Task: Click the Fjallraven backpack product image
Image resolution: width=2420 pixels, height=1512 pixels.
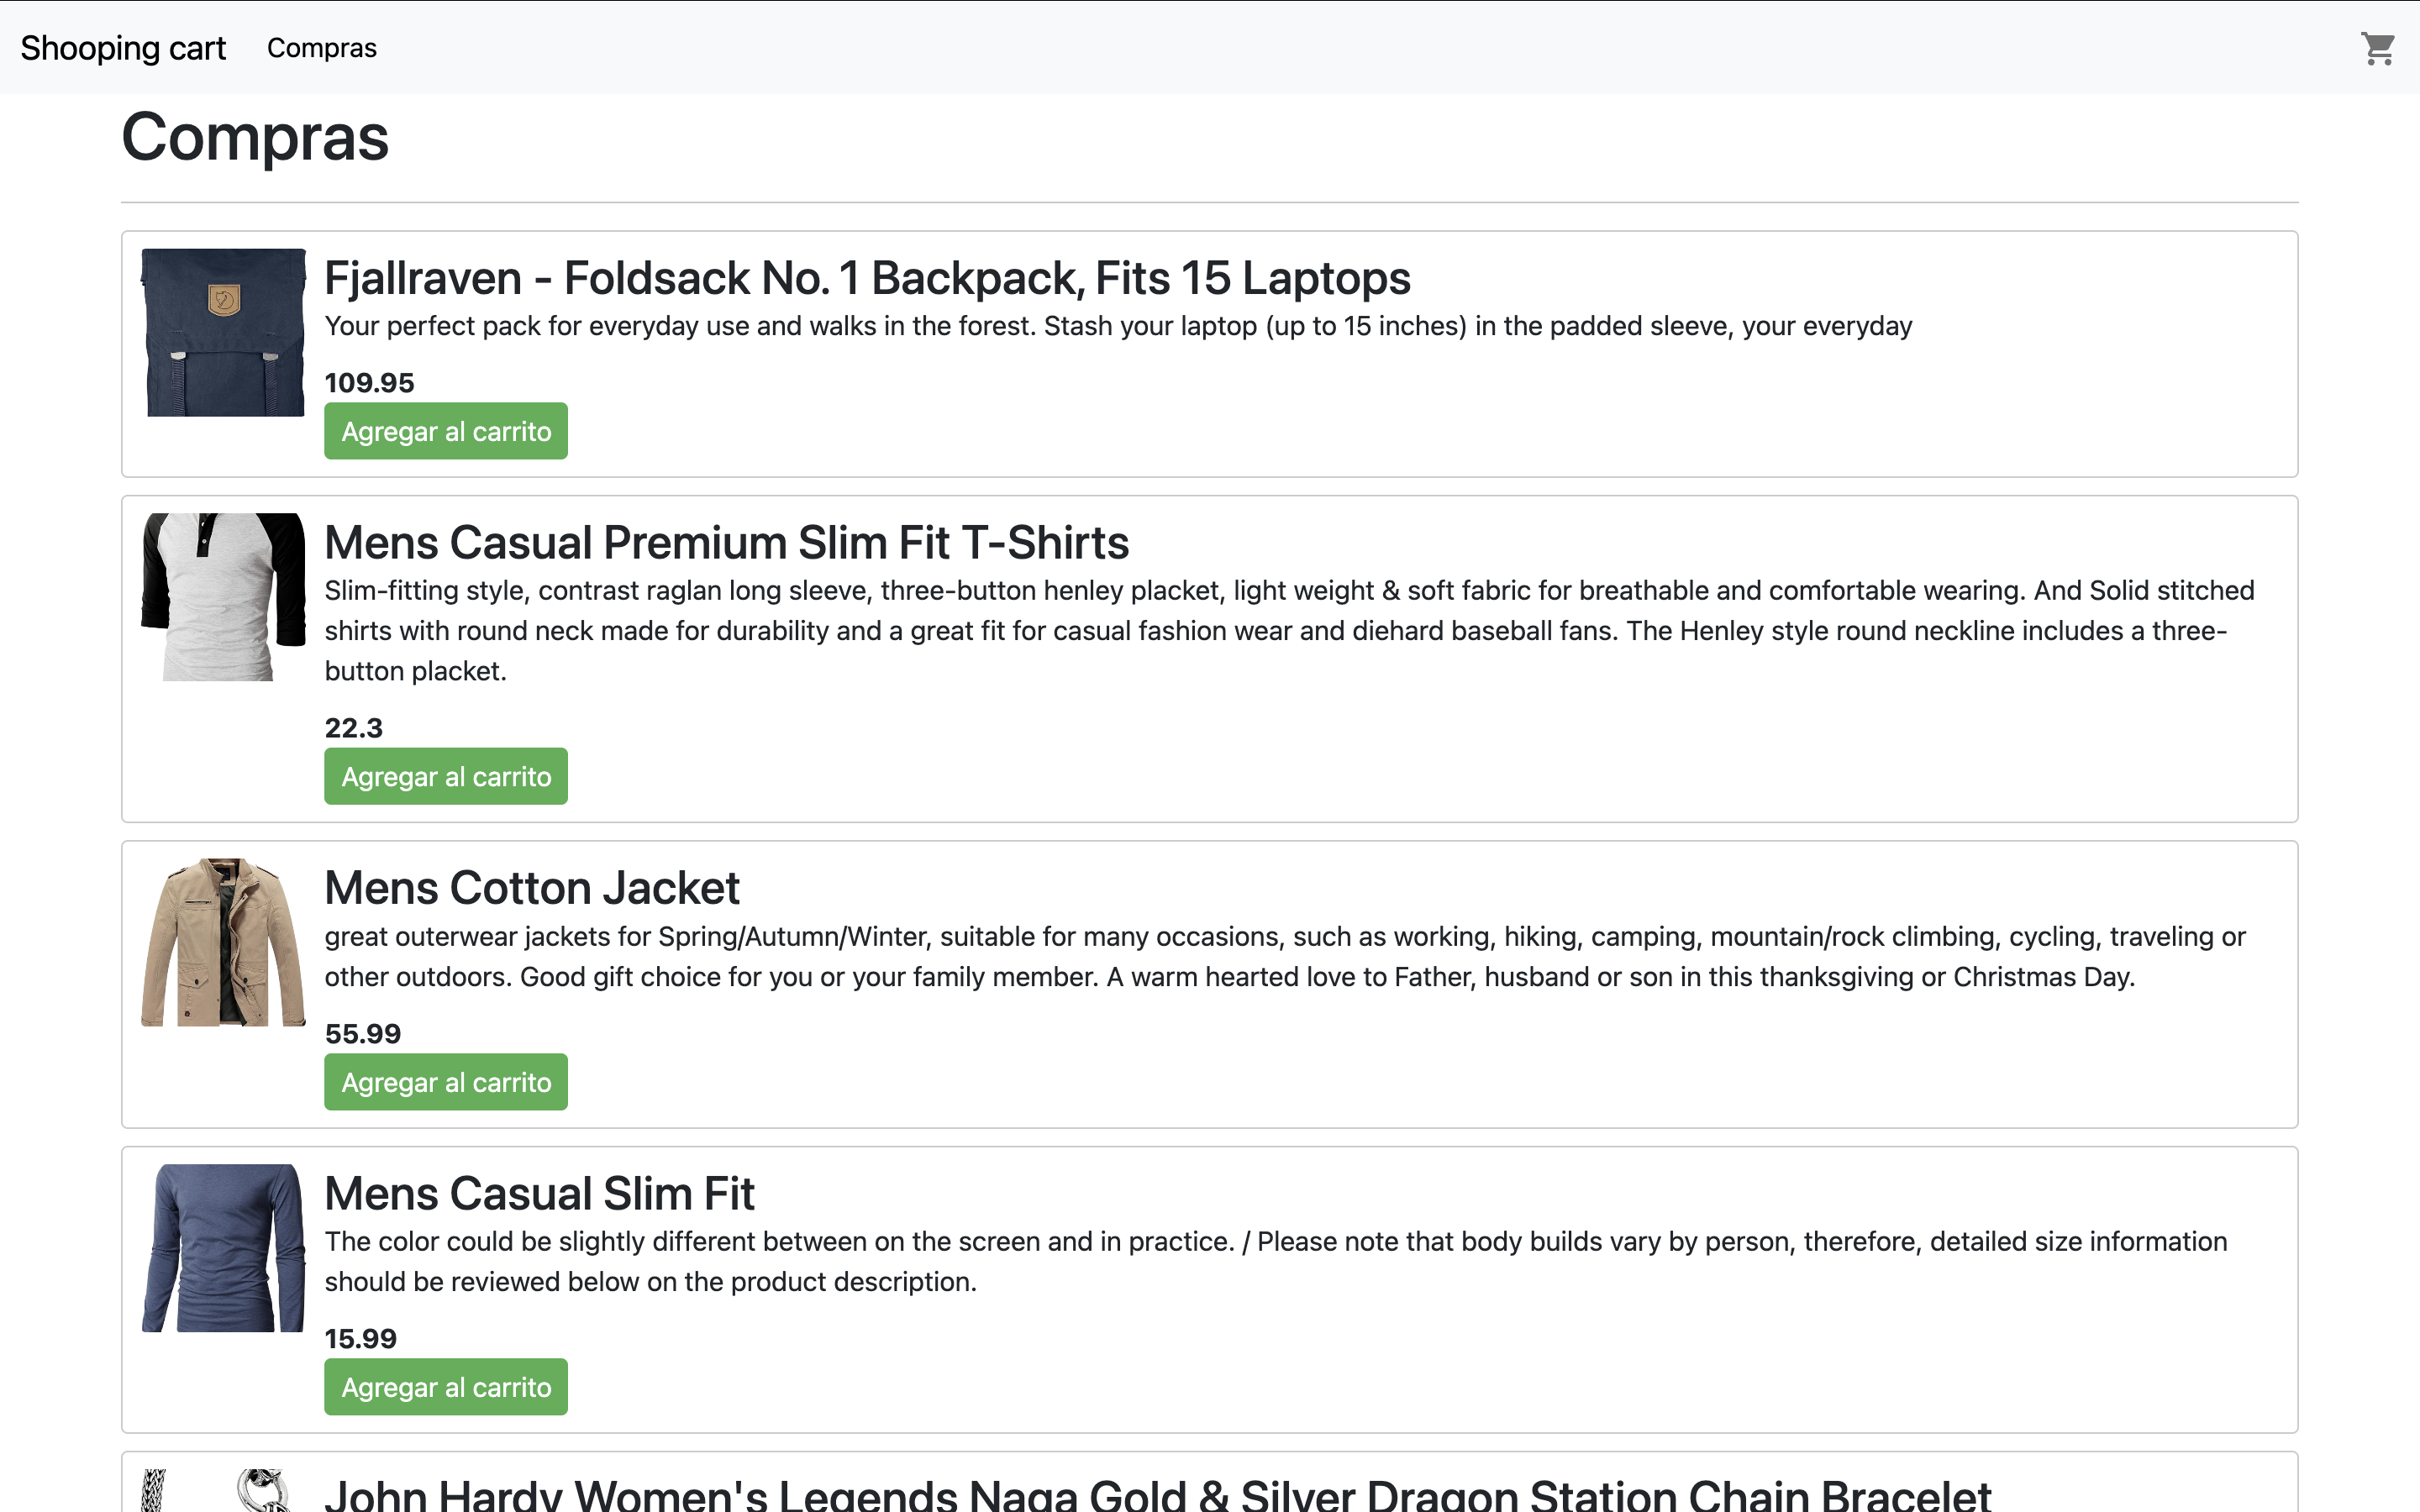Action: [223, 332]
